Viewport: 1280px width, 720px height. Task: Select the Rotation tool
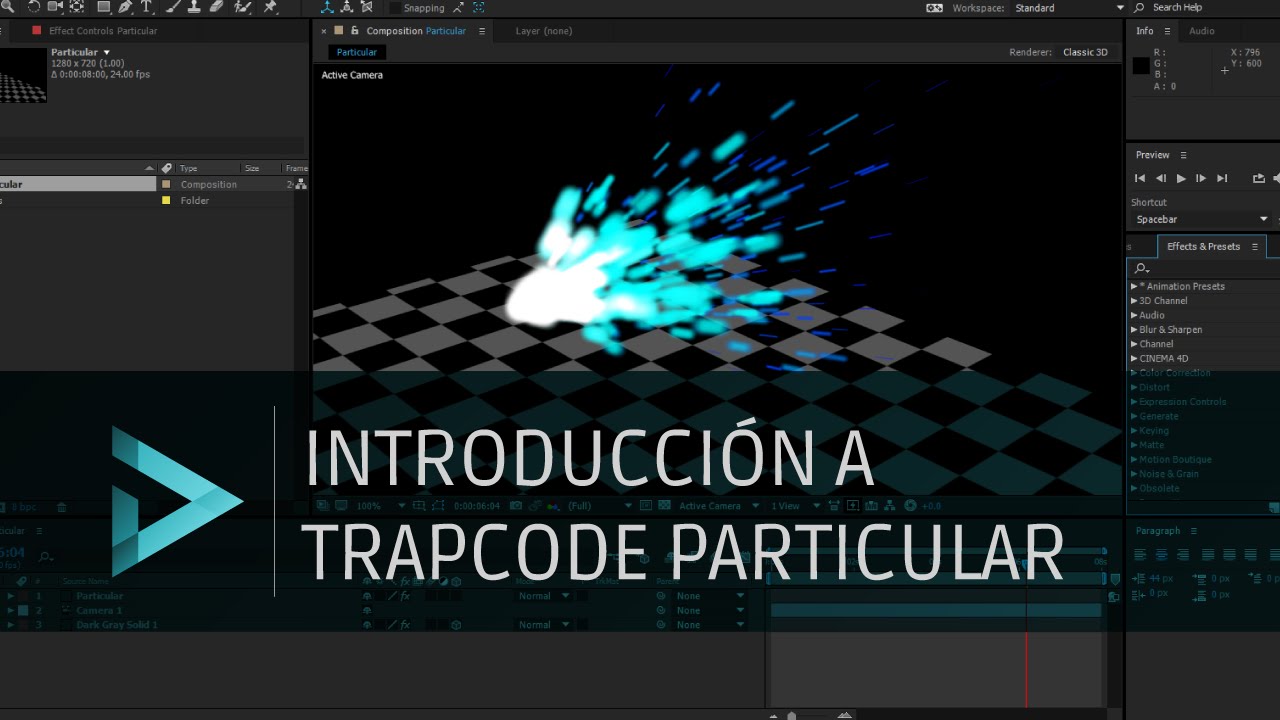[x=33, y=7]
